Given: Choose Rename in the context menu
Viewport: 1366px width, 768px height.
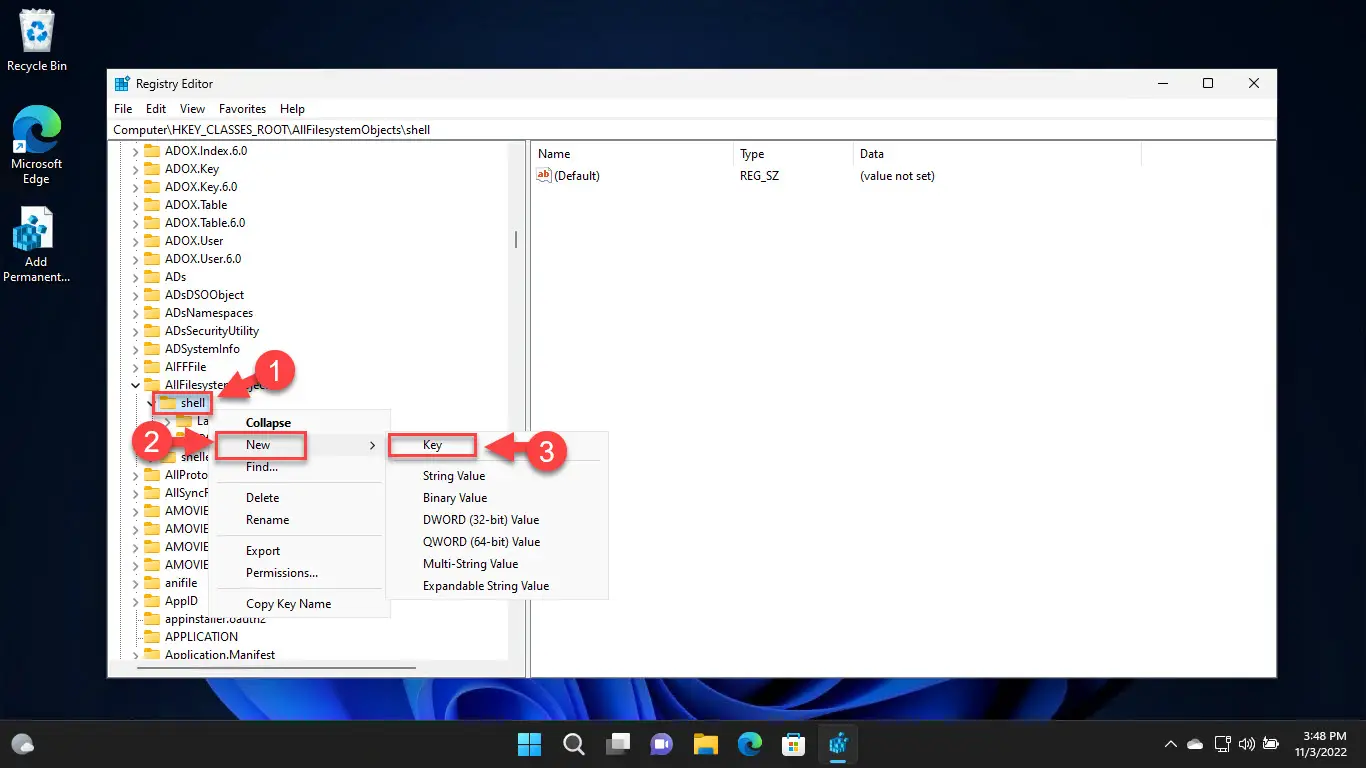Looking at the screenshot, I should (299, 520).
